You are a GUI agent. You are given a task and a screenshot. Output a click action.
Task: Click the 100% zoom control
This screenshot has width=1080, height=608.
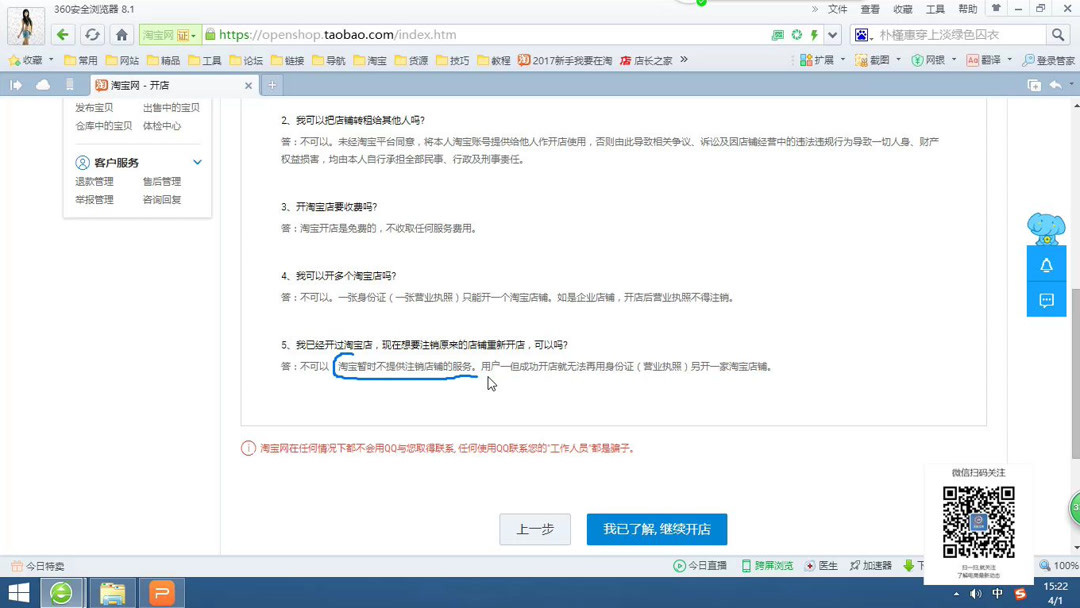[x=1056, y=565]
